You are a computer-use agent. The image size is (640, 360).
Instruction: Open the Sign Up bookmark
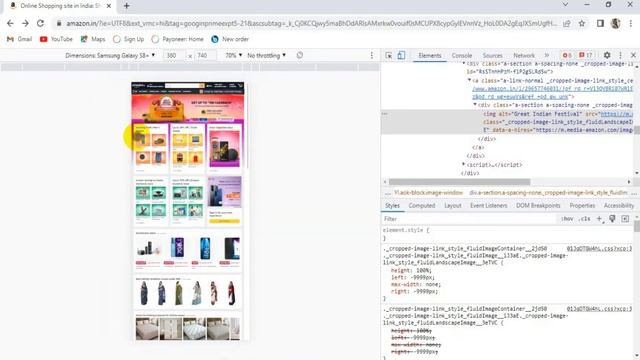(x=129, y=39)
